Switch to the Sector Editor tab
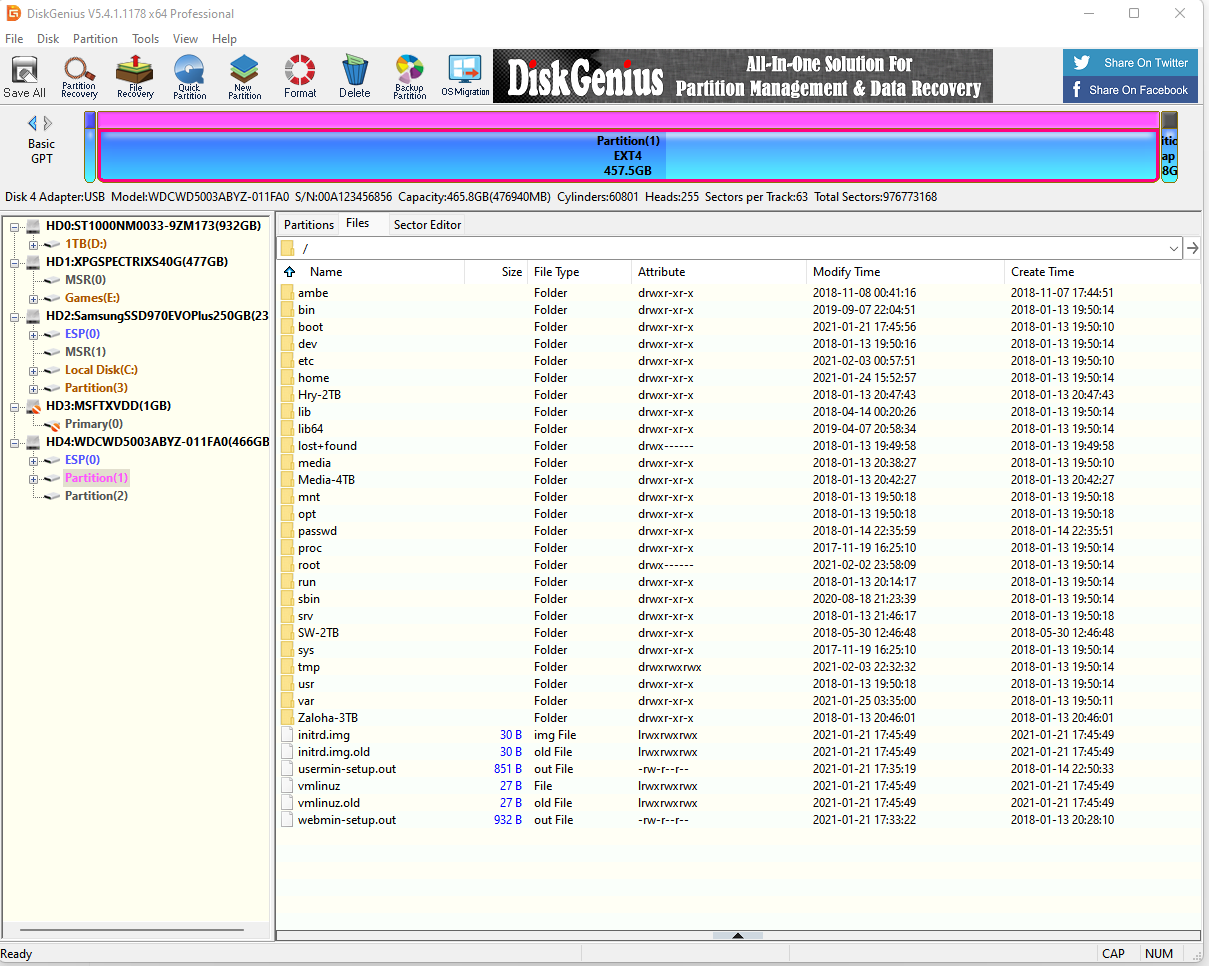This screenshot has height=966, width=1209. click(427, 225)
